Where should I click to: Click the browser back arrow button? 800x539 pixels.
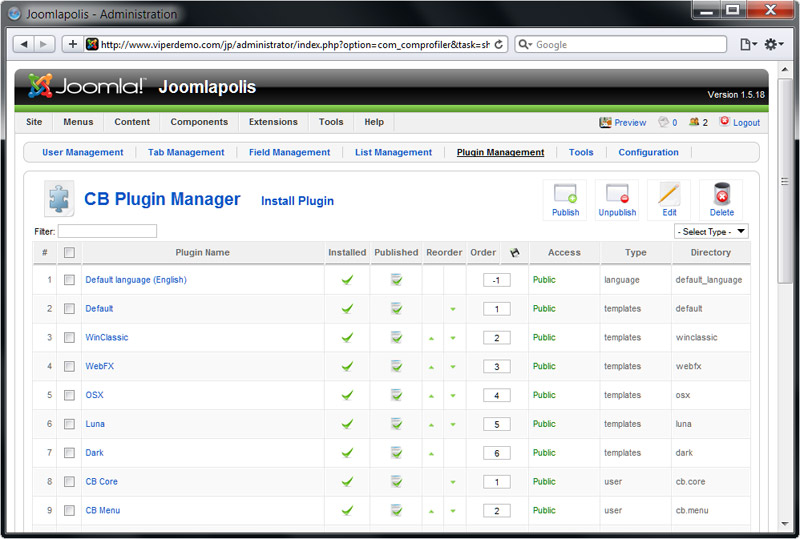[23, 44]
